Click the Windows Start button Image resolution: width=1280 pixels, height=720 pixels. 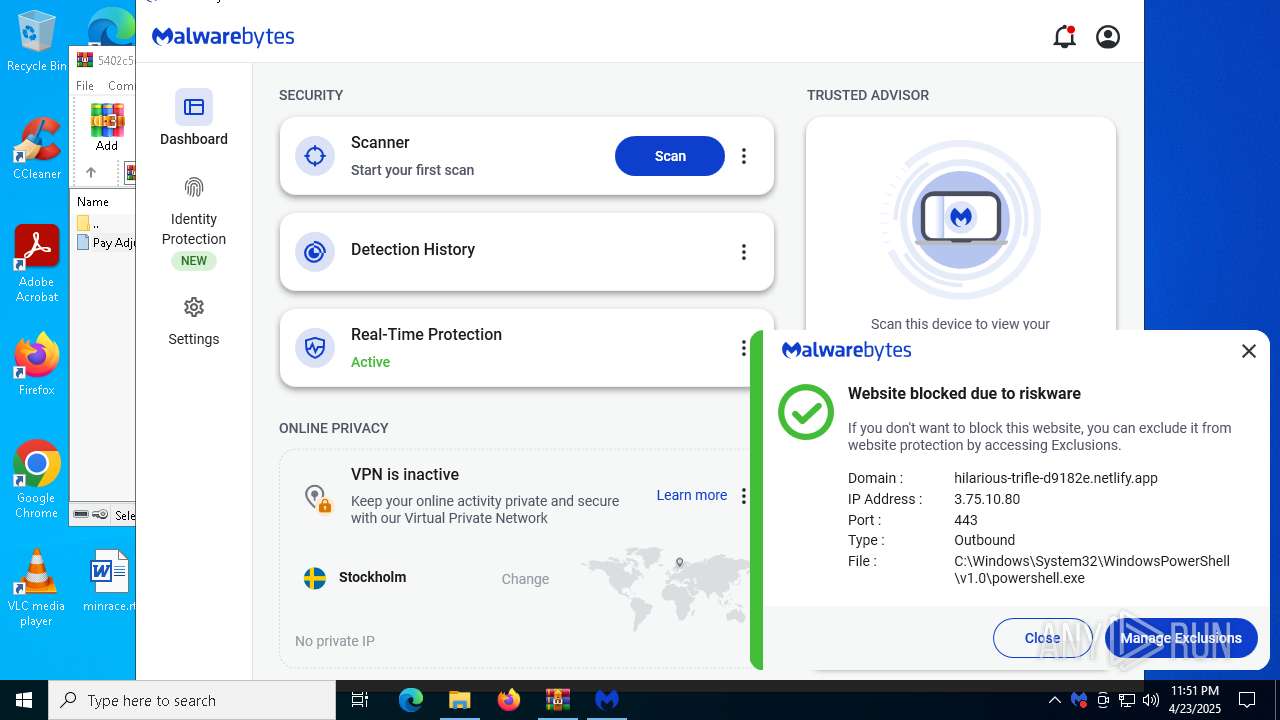[24, 700]
